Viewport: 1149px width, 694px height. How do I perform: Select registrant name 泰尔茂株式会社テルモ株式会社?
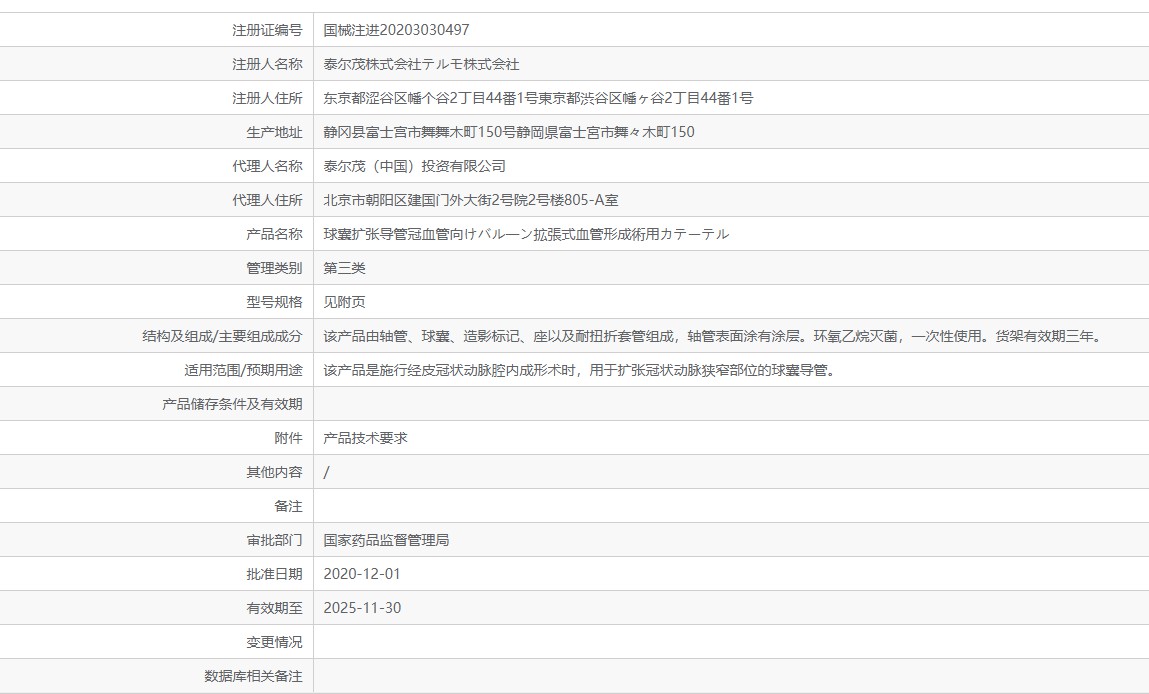click(421, 64)
